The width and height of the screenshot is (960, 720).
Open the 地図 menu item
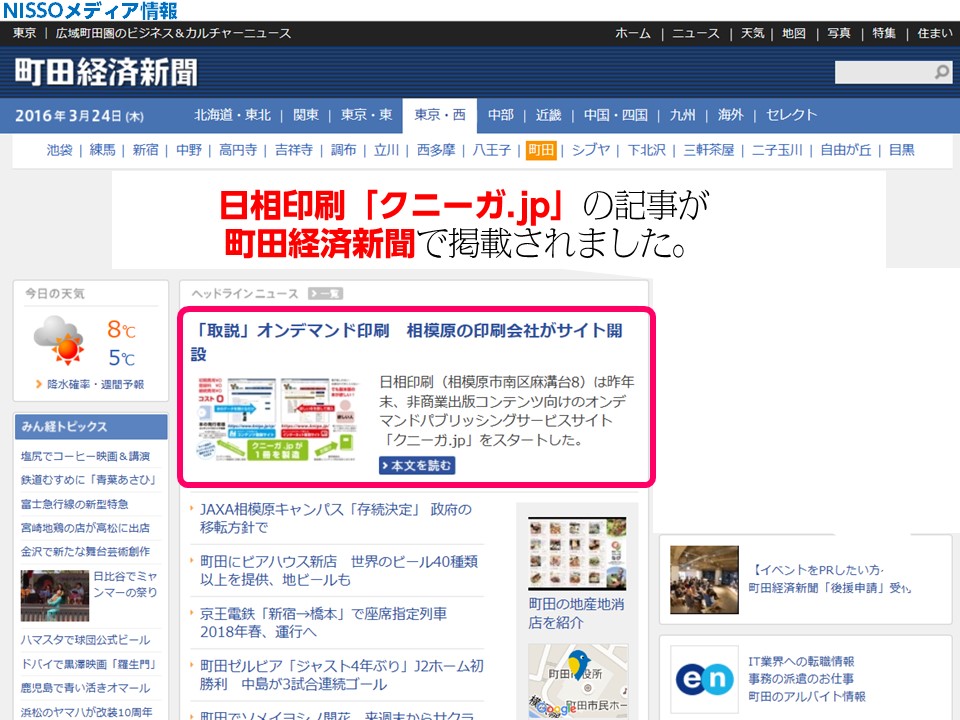coord(793,33)
